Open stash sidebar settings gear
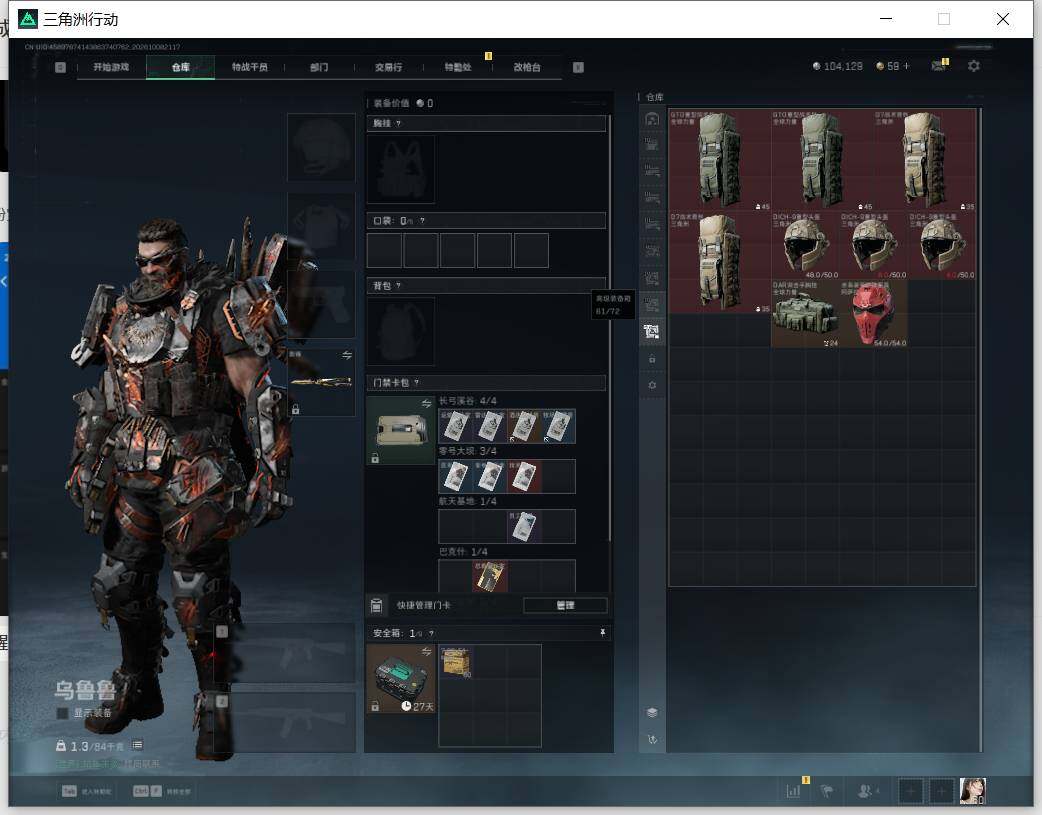 pyautogui.click(x=652, y=386)
